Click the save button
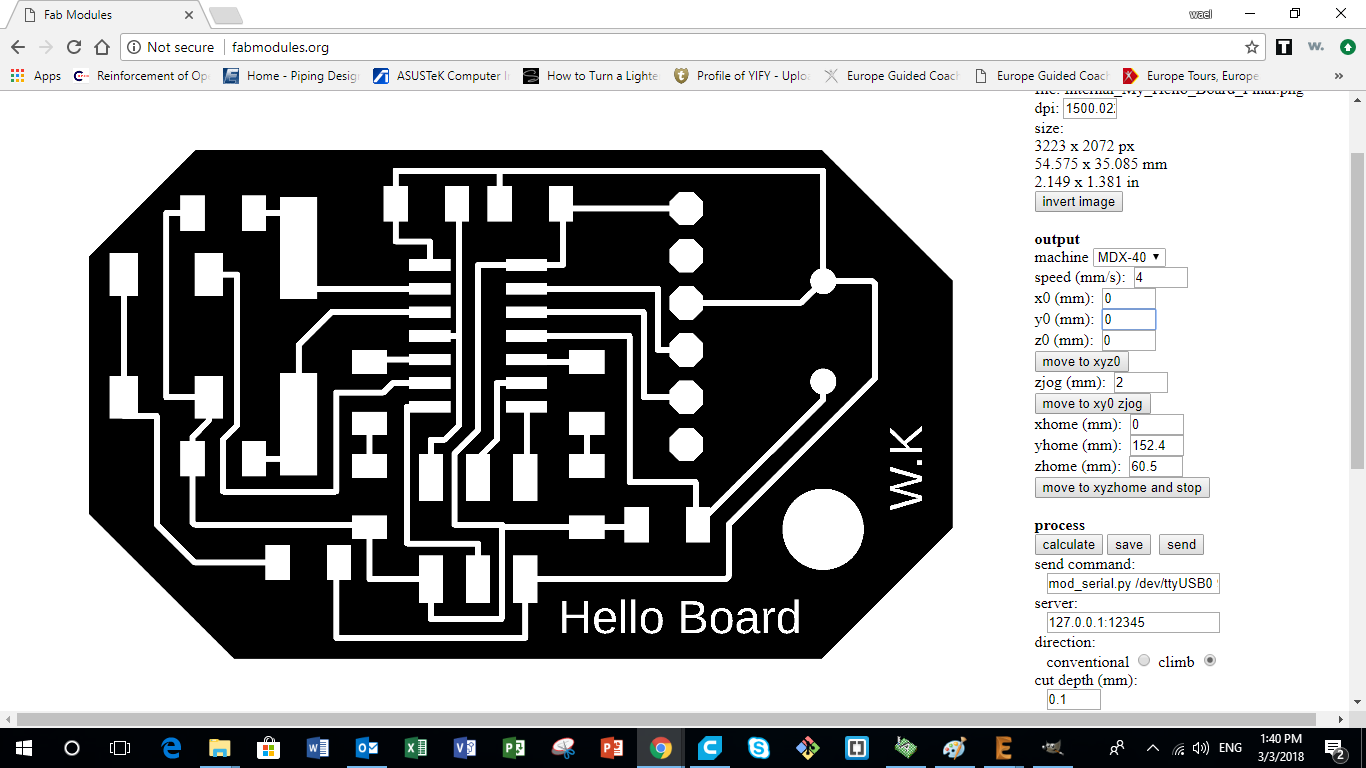1366x768 pixels. (1129, 544)
